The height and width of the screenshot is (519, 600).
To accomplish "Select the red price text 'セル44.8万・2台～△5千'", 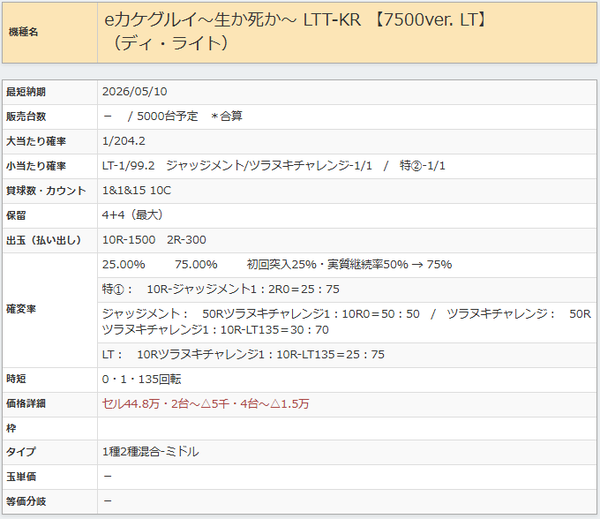I will tap(166, 404).
